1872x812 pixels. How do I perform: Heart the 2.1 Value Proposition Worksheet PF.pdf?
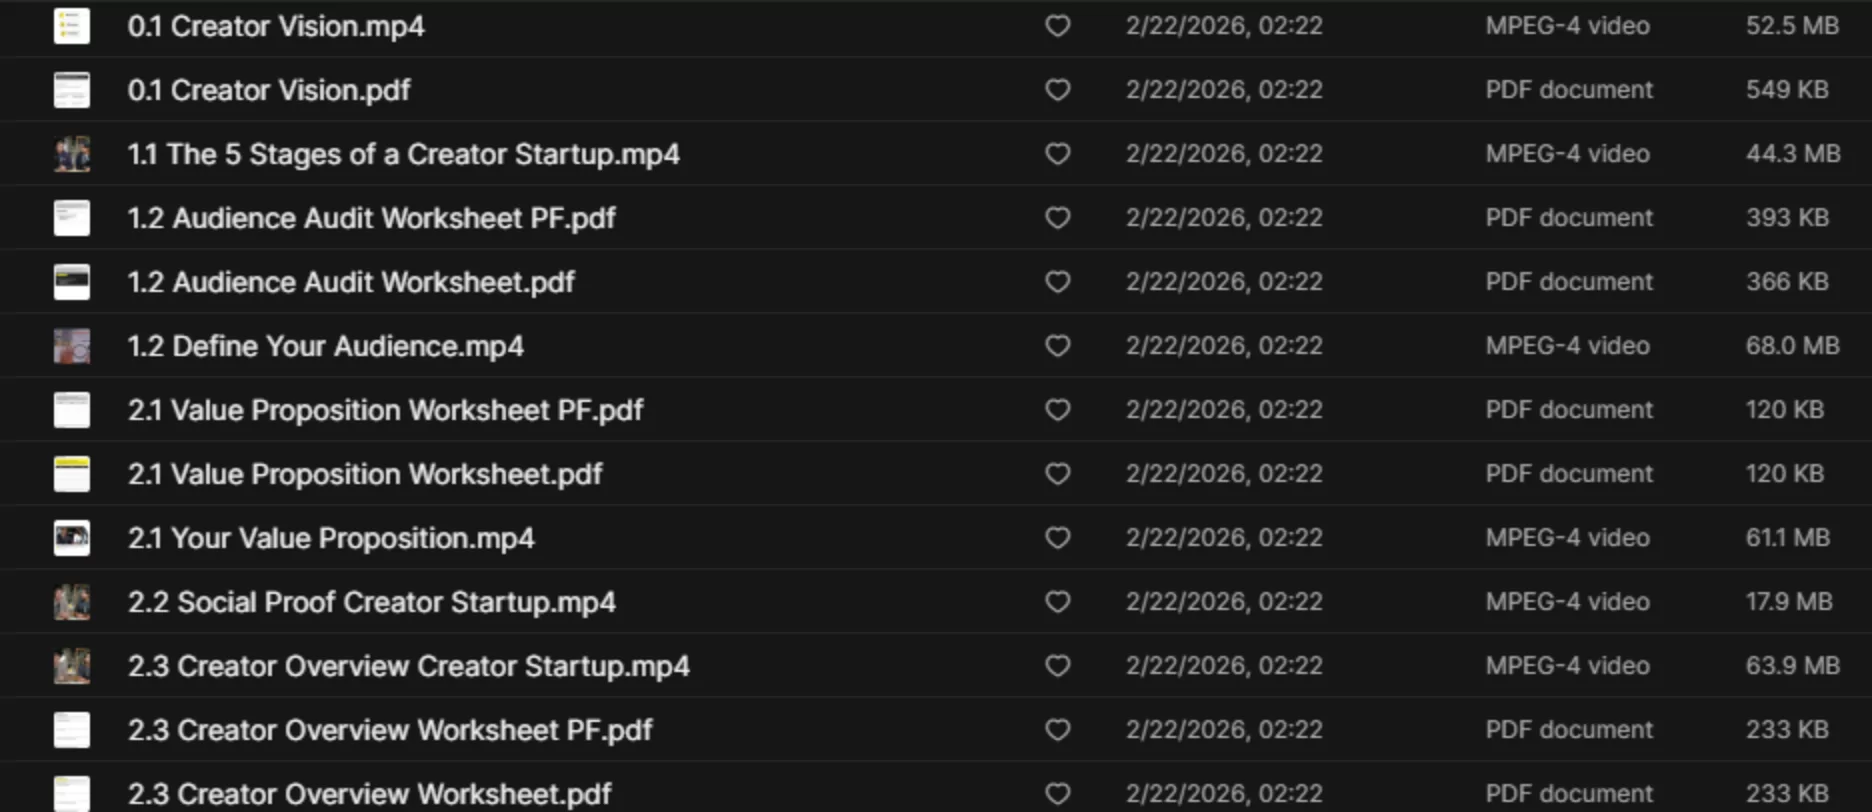[x=1057, y=410]
